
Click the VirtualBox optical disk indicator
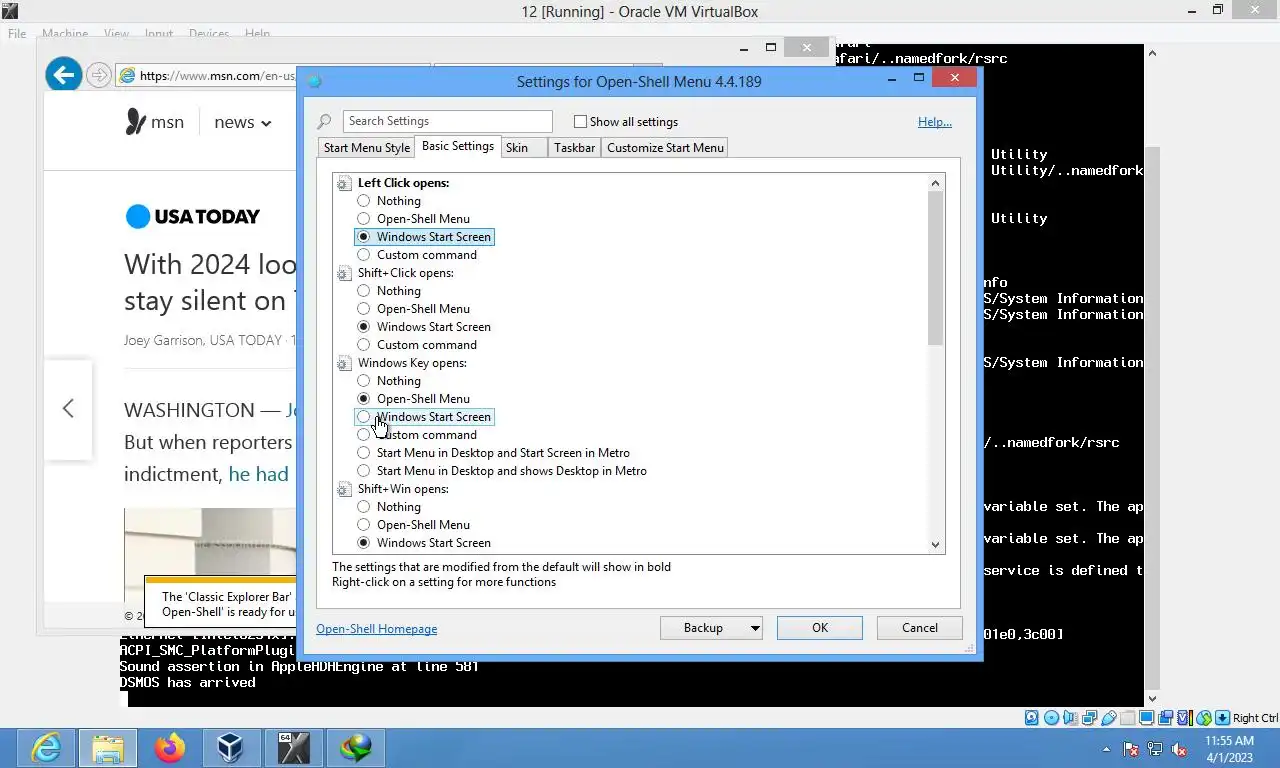pos(1051,718)
